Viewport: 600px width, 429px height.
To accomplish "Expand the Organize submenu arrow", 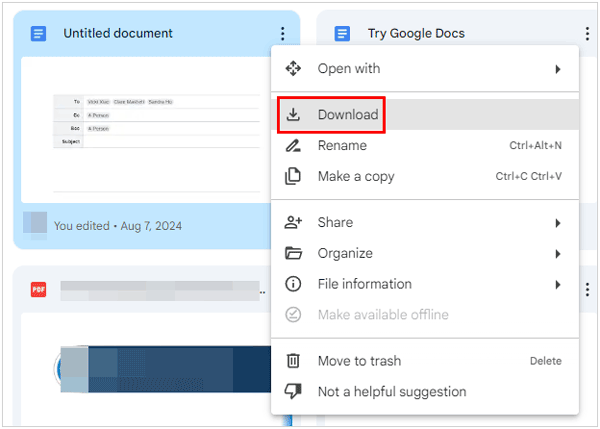I will (558, 254).
